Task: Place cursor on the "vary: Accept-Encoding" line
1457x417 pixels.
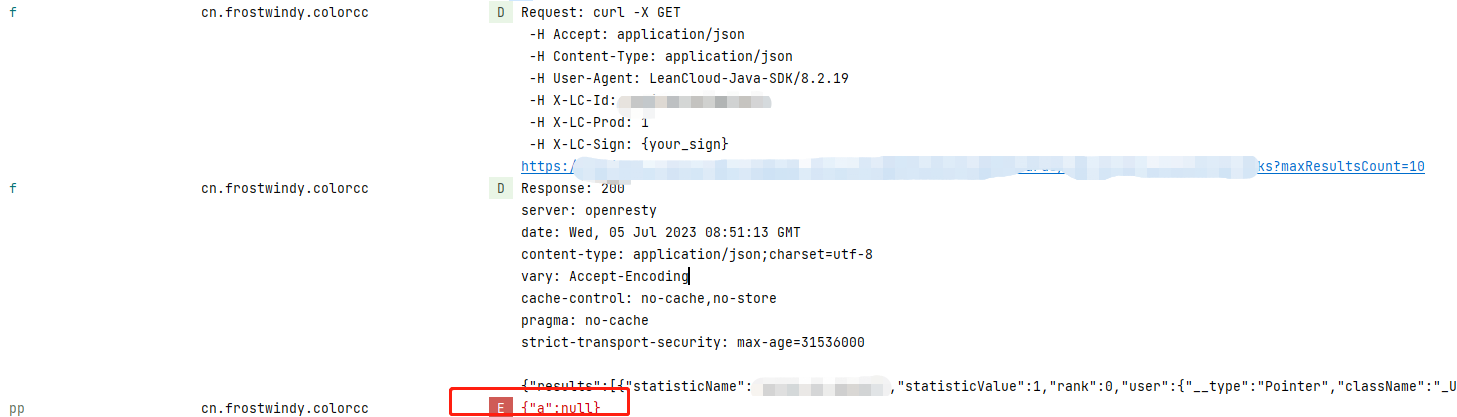Action: click(604, 276)
